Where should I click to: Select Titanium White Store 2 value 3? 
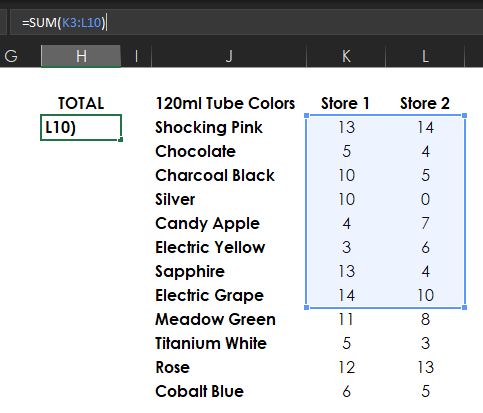click(425, 343)
